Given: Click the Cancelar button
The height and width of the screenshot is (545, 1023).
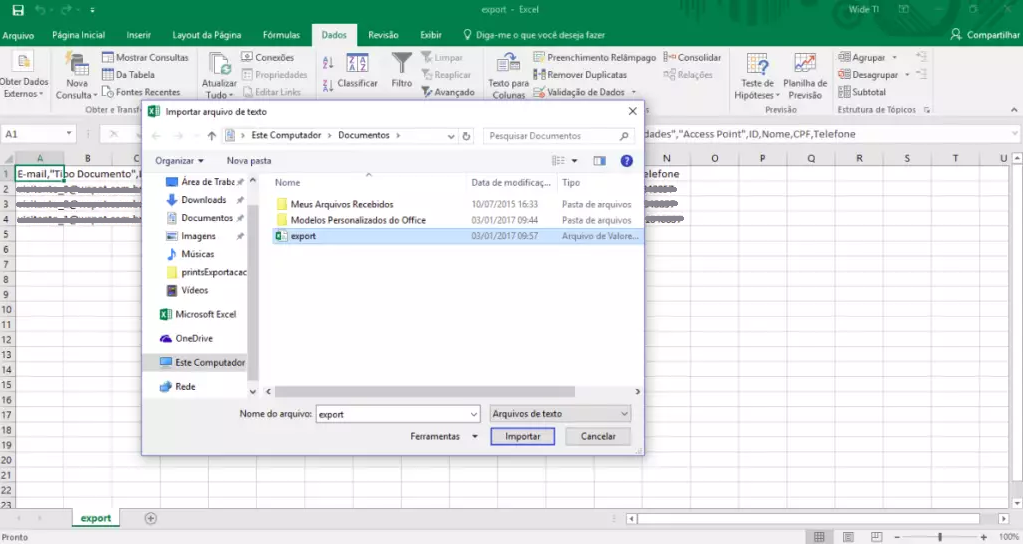Looking at the screenshot, I should pos(598,436).
